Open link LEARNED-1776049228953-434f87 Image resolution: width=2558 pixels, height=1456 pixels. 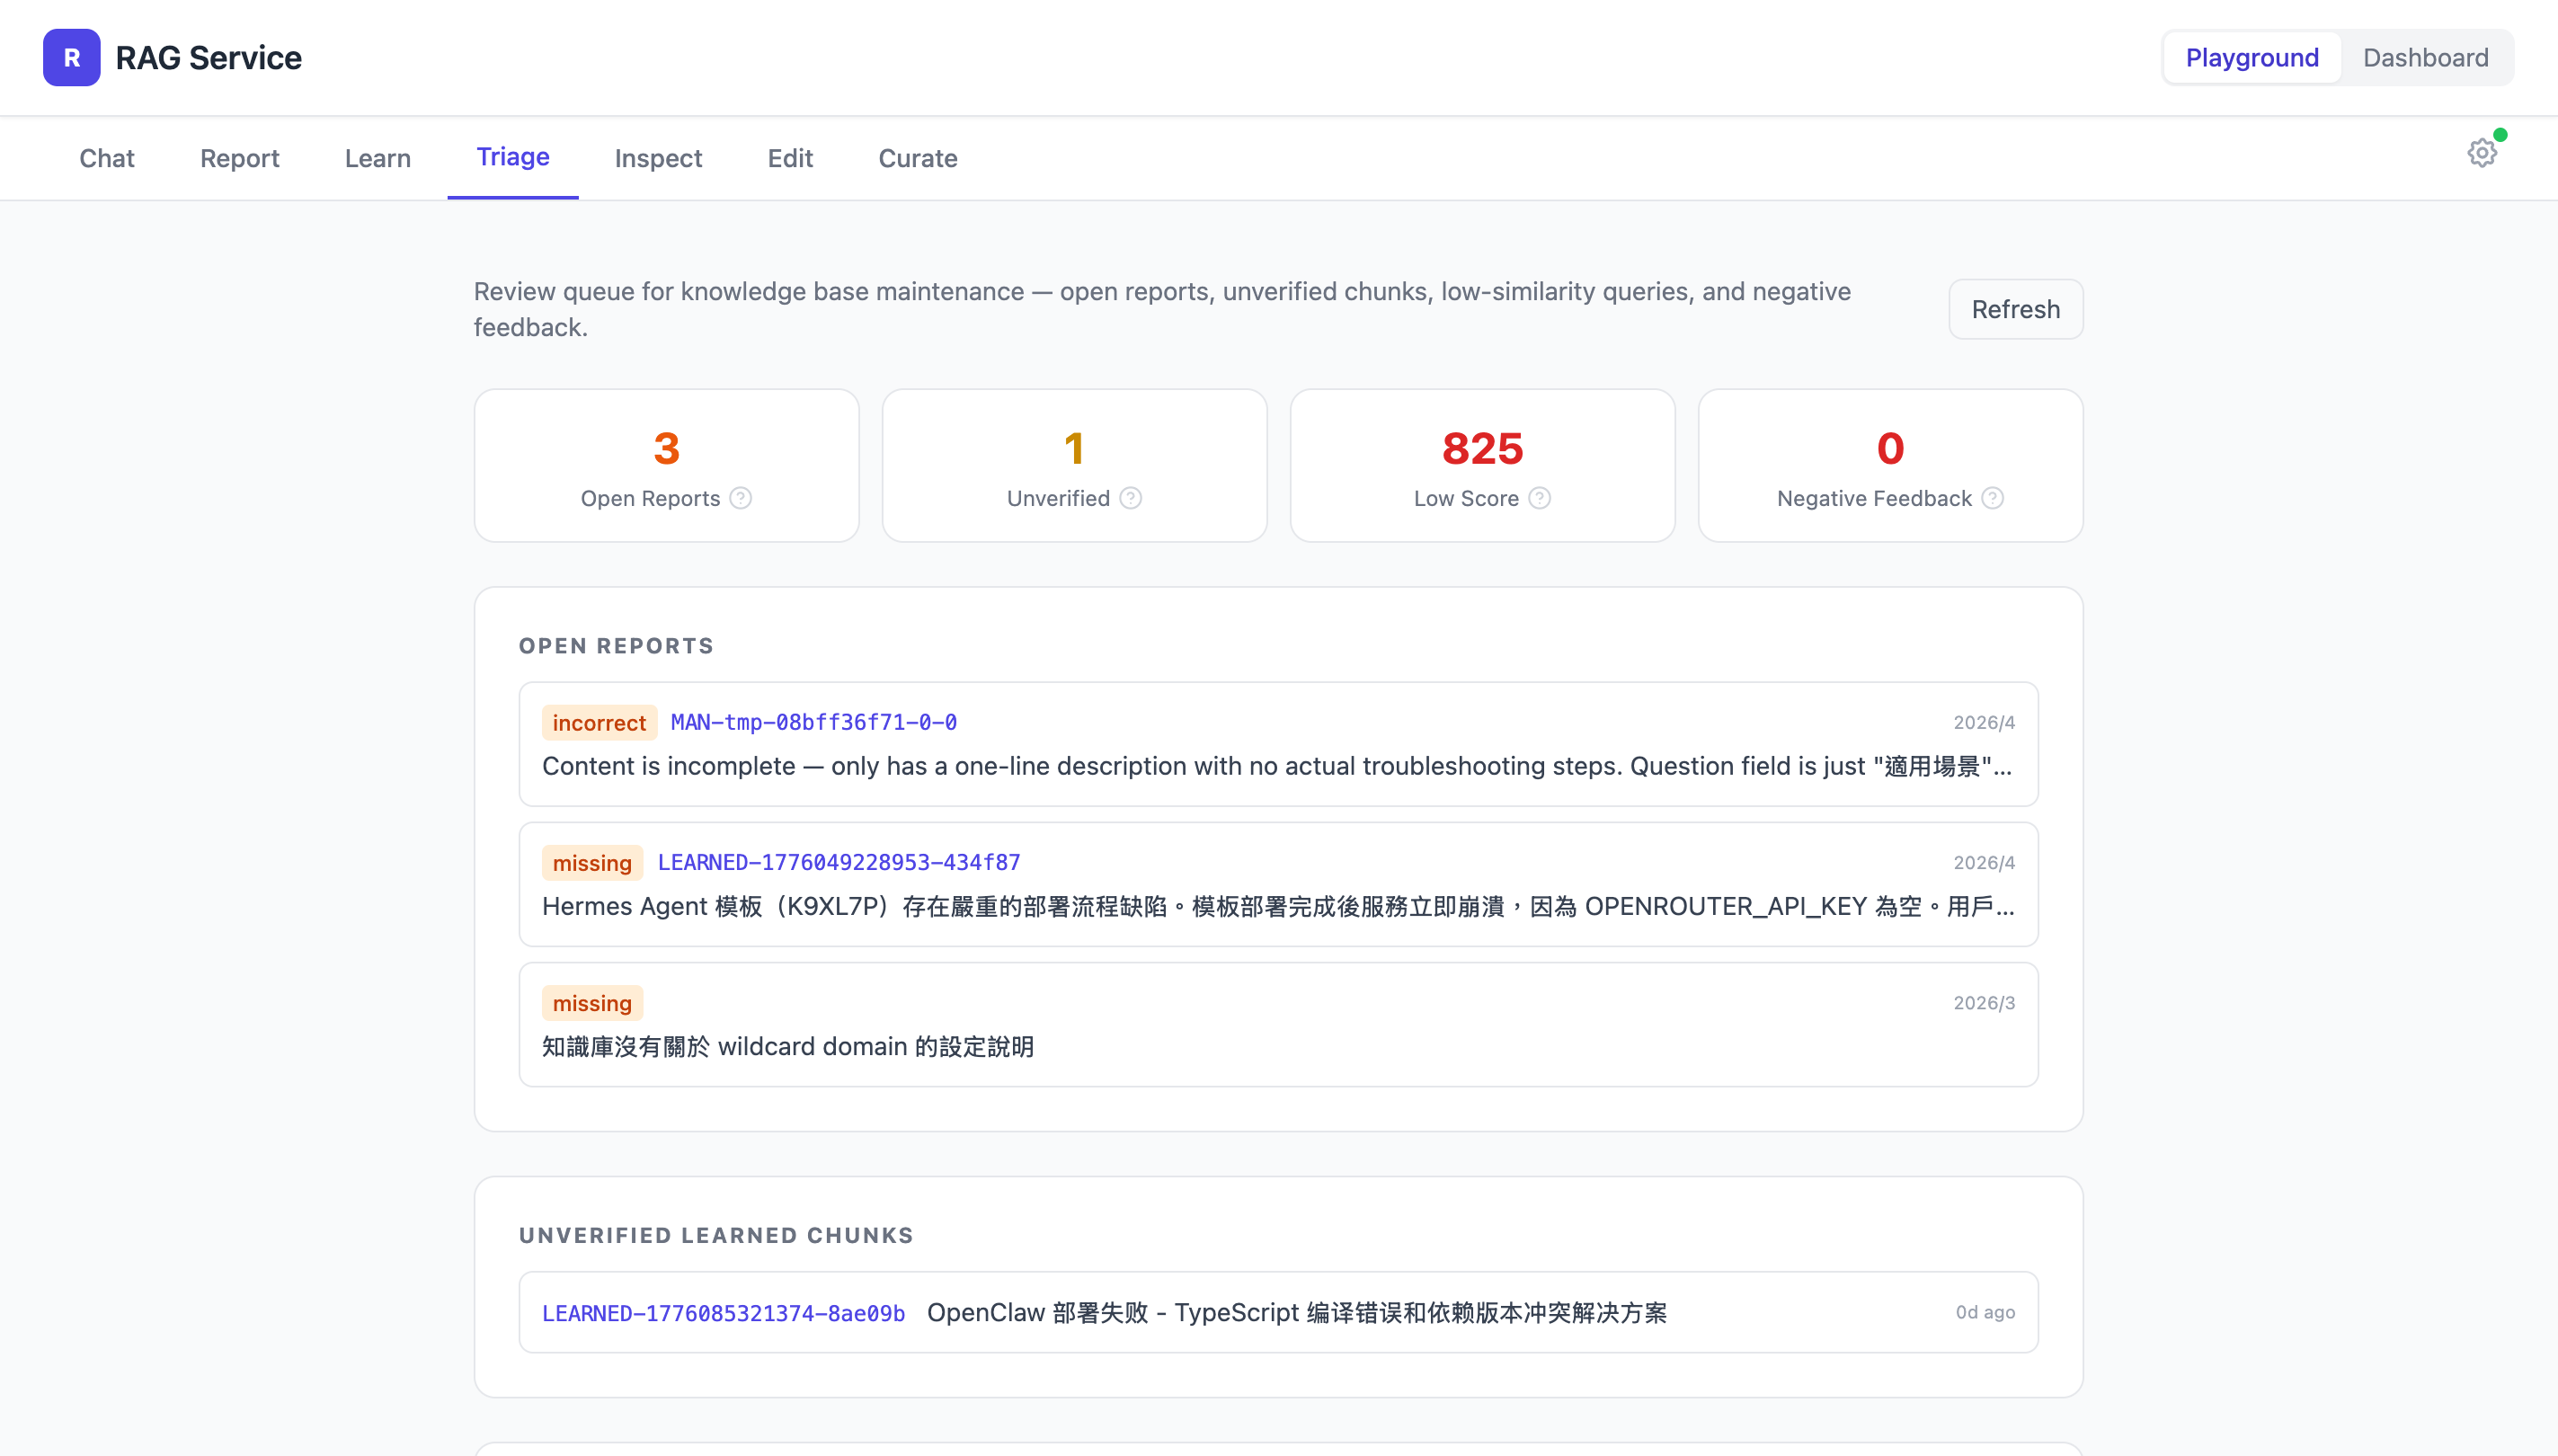838,862
